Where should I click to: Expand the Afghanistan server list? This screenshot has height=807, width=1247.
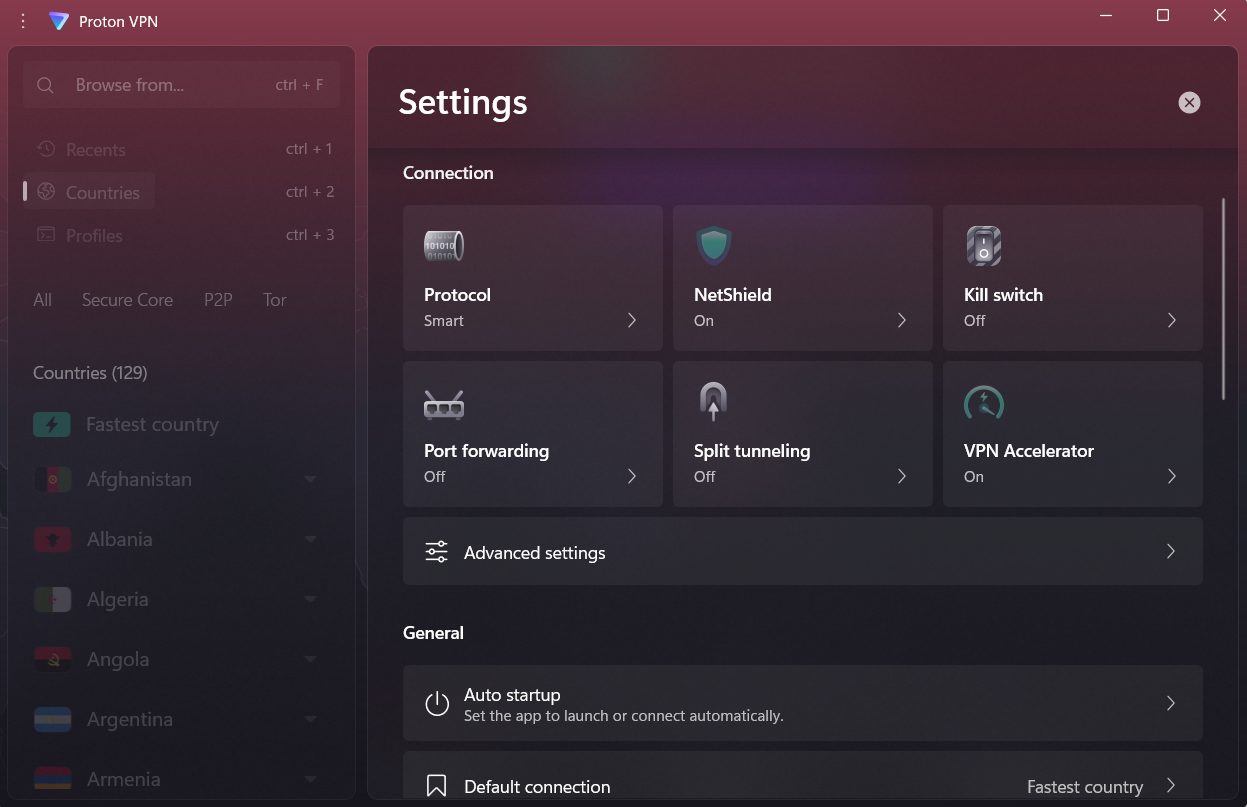(x=310, y=480)
